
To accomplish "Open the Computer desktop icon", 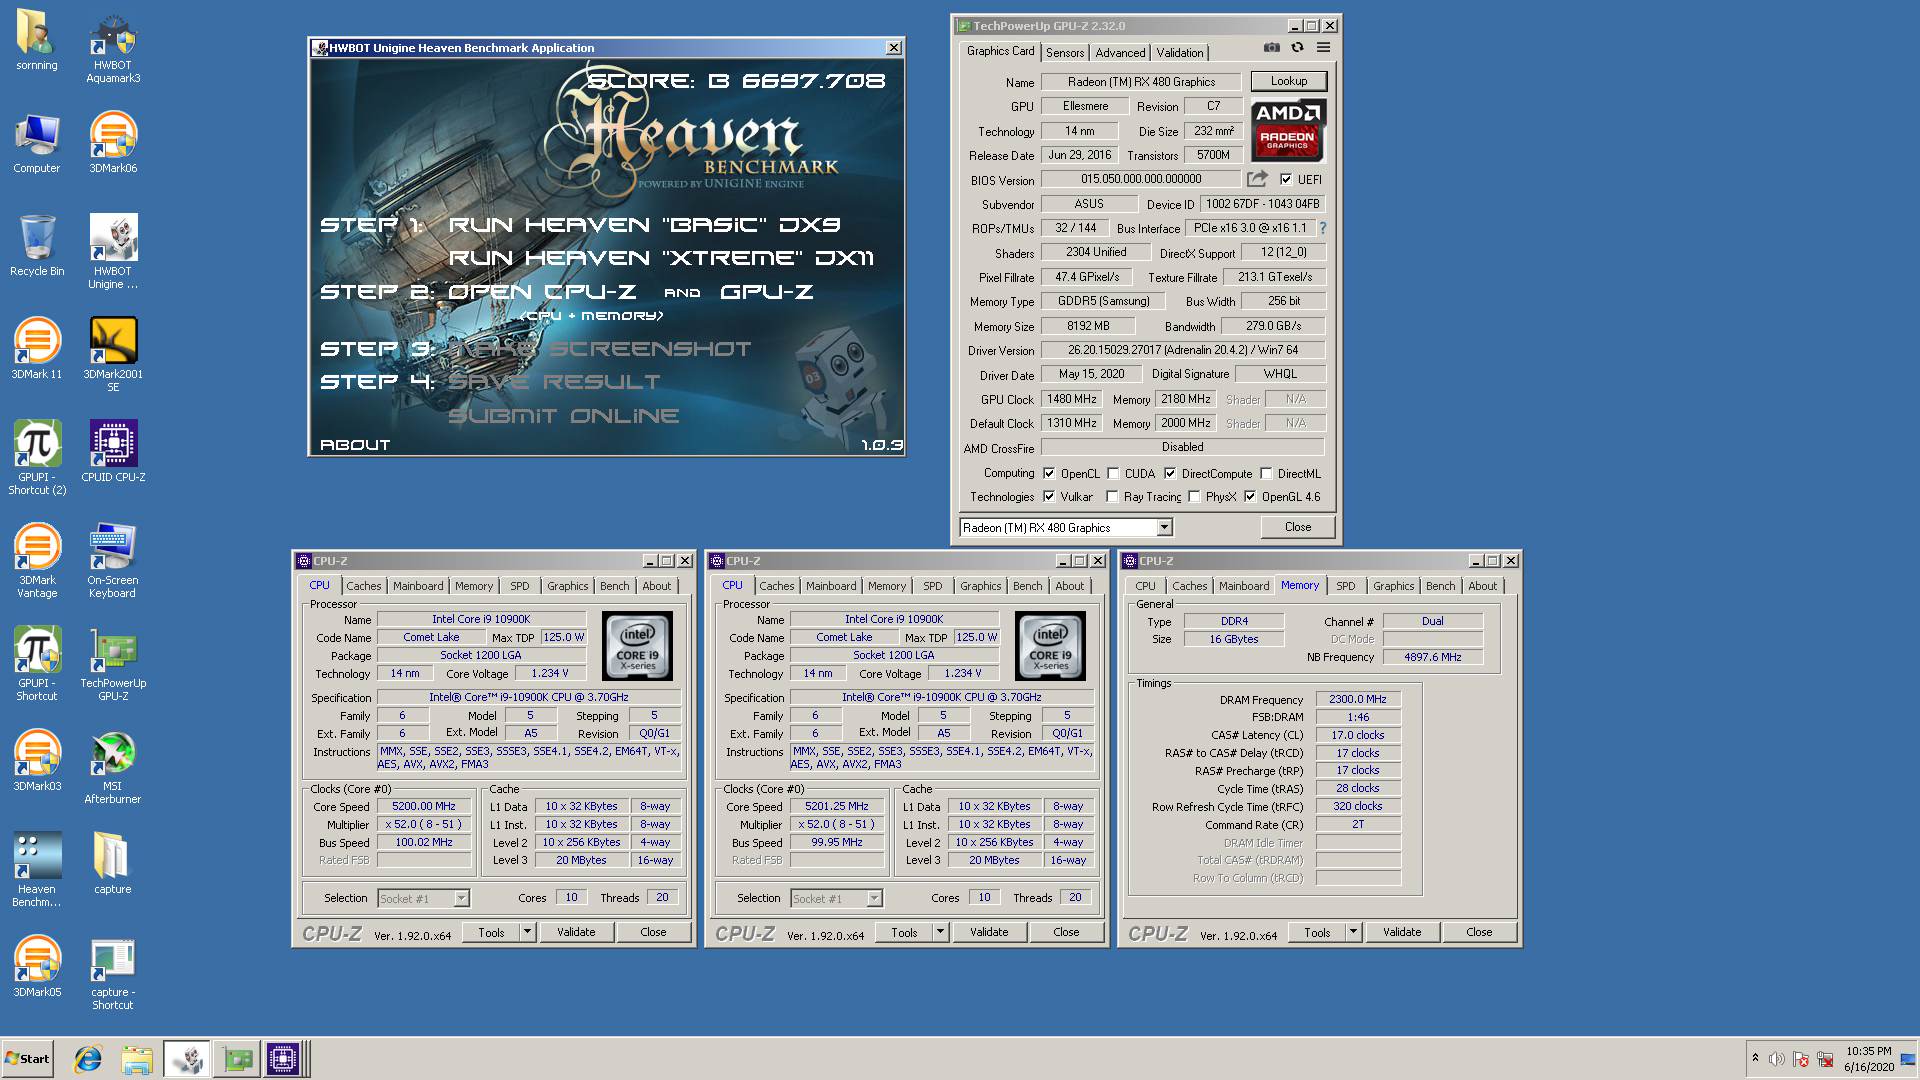I will coord(37,144).
